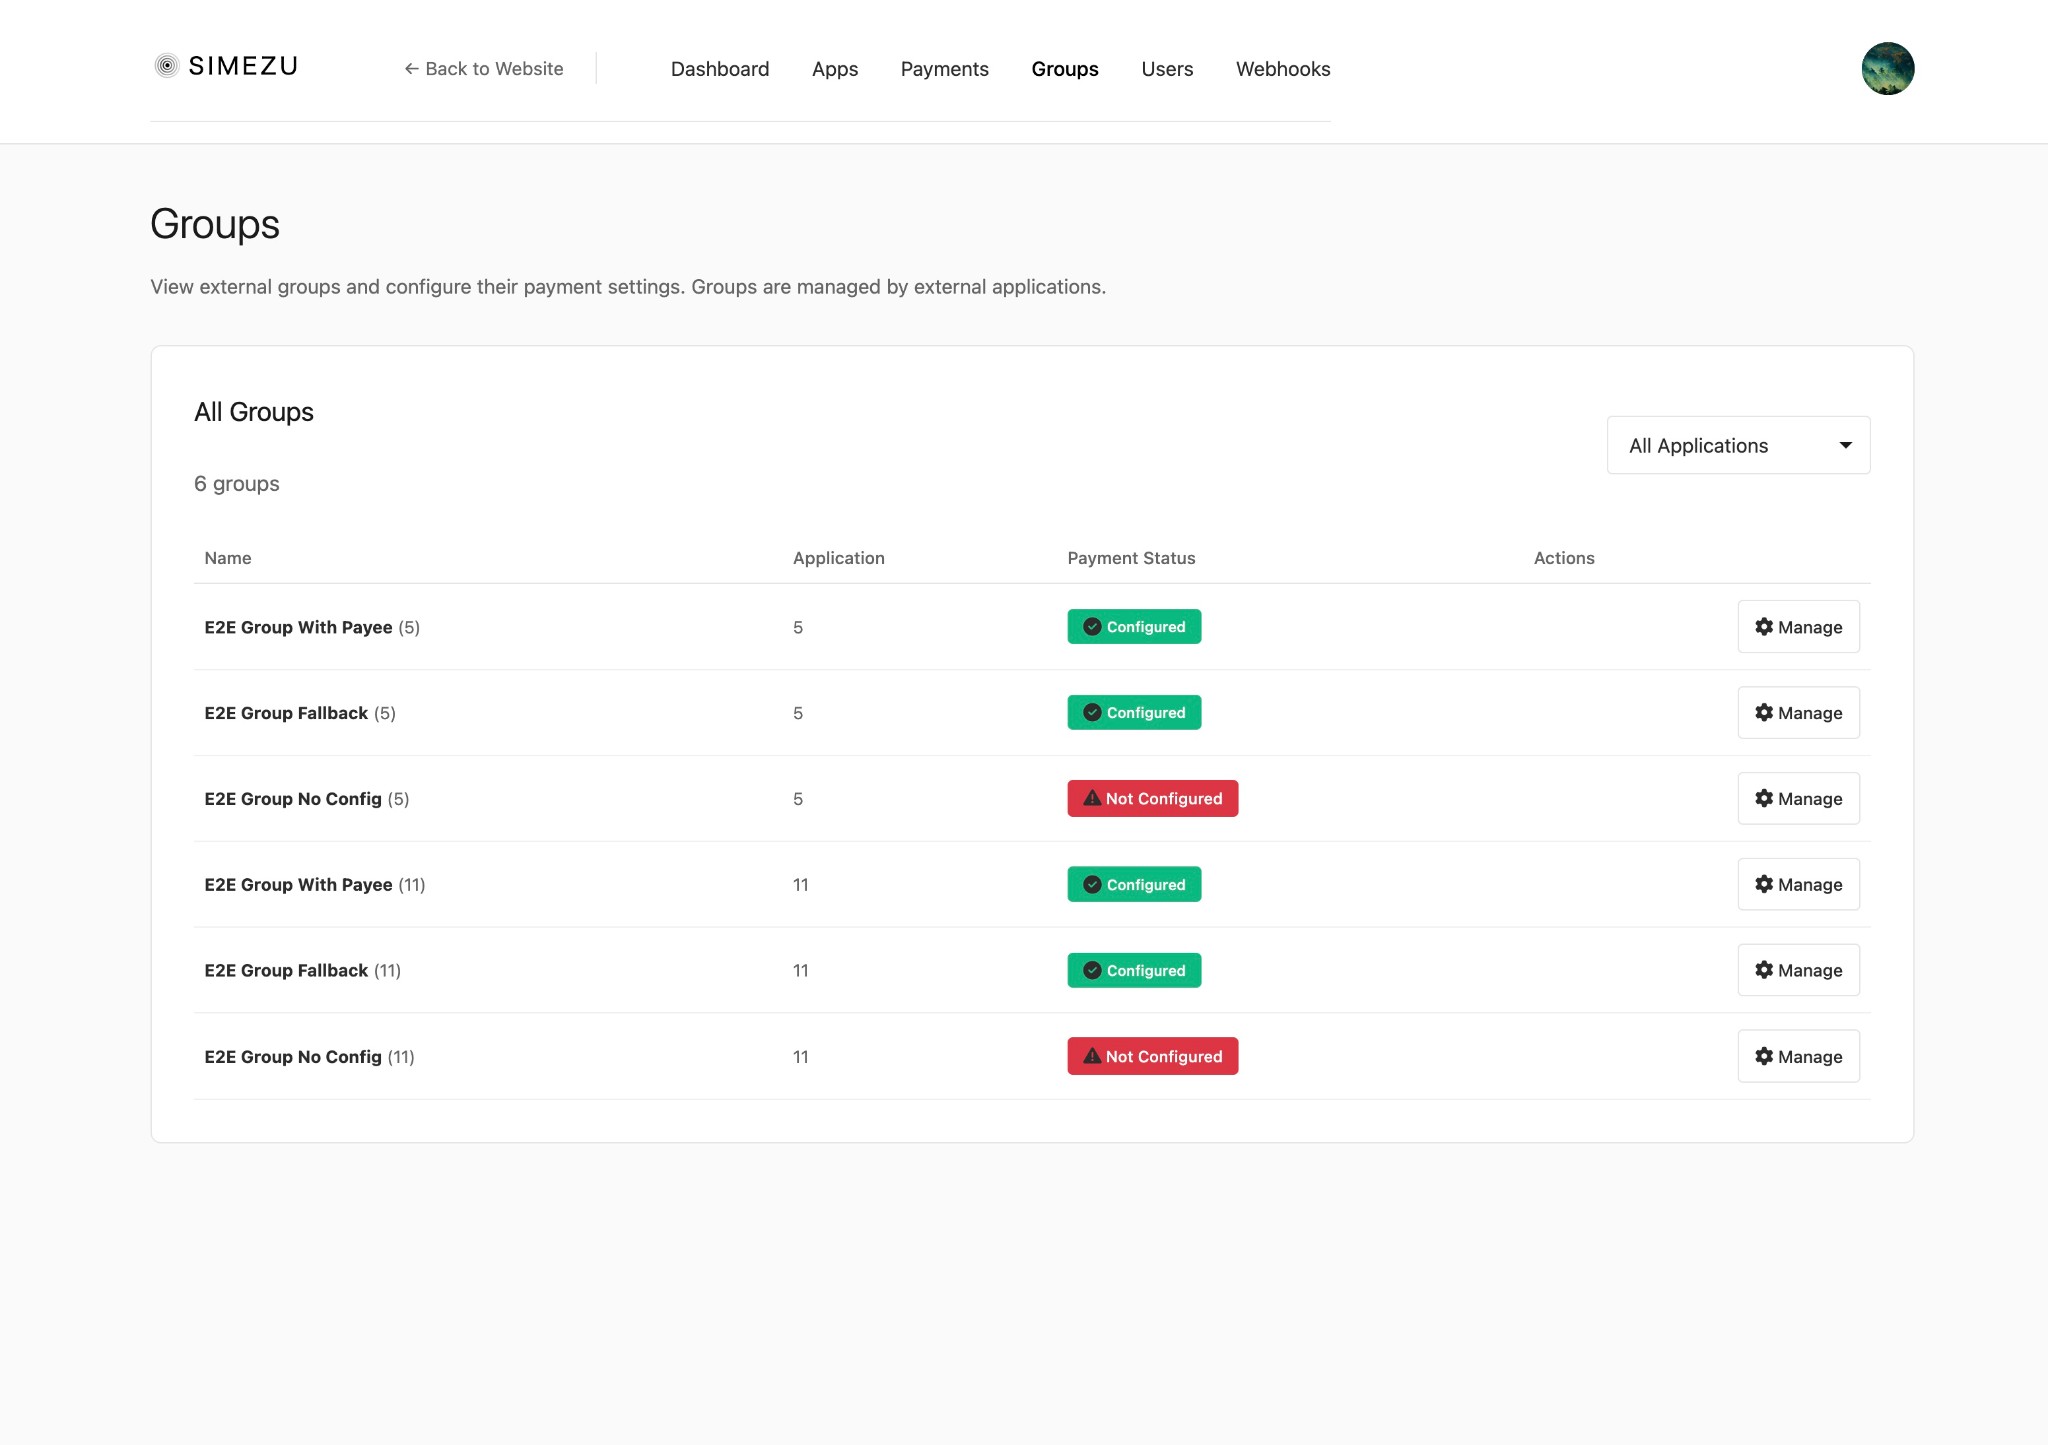Click the dropdown arrow beside All Applications

1845,446
